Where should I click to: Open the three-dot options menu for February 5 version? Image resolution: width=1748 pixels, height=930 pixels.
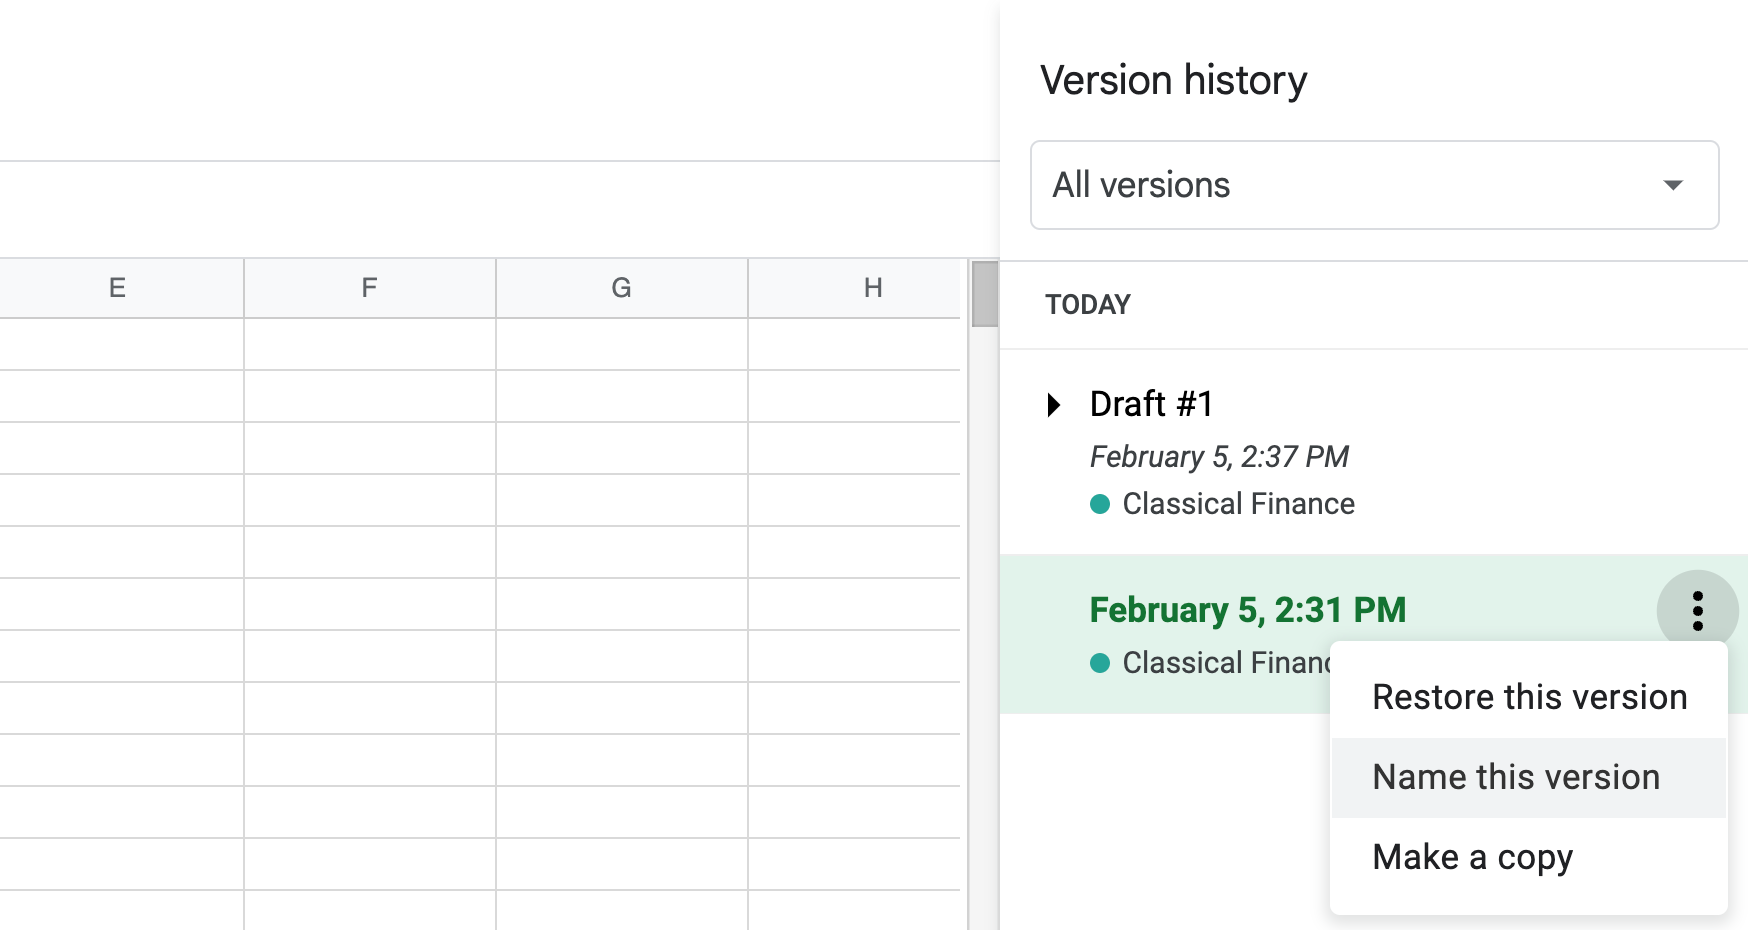[x=1699, y=611]
